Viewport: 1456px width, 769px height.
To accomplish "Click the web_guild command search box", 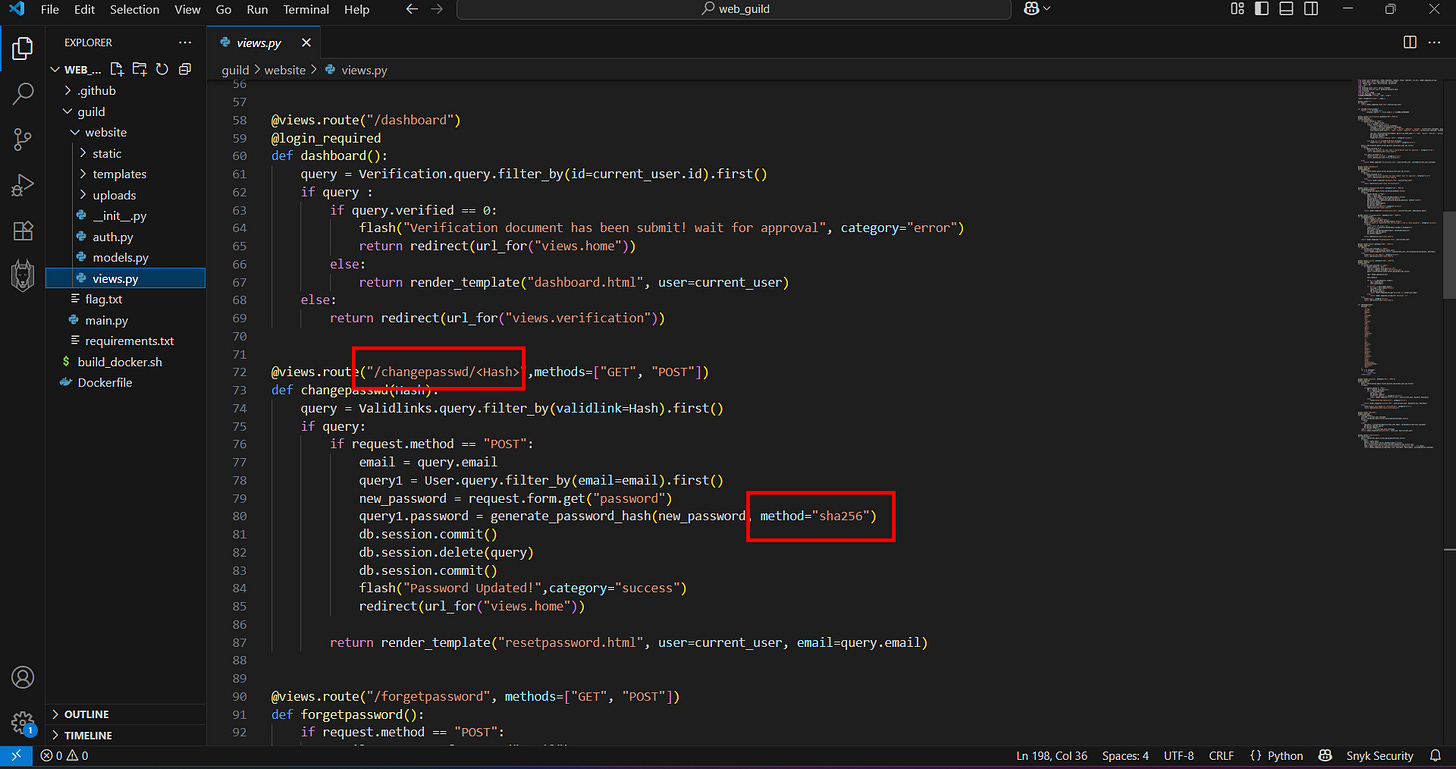I will 734,9.
